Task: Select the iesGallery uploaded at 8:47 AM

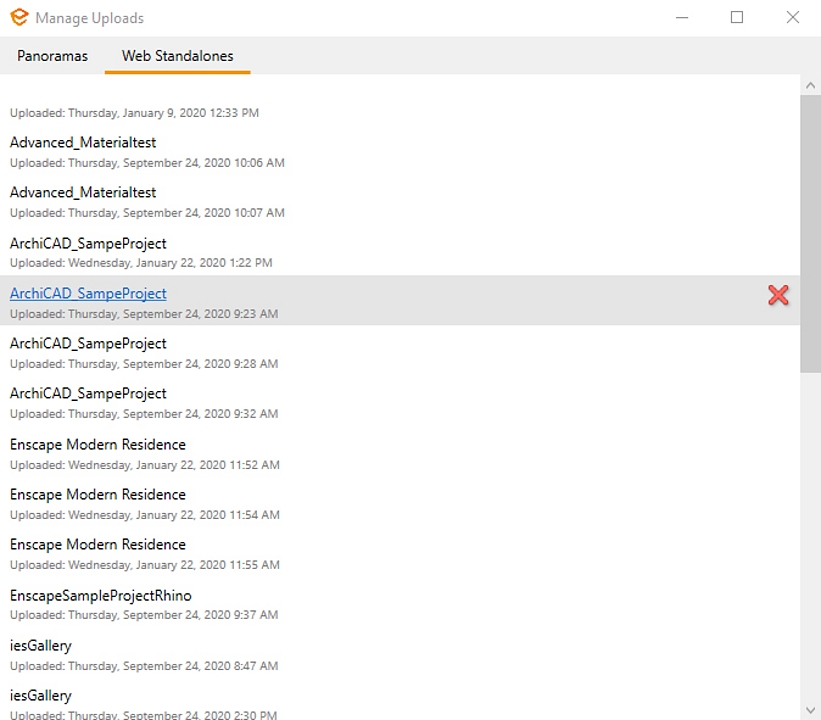Action: [x=41, y=645]
